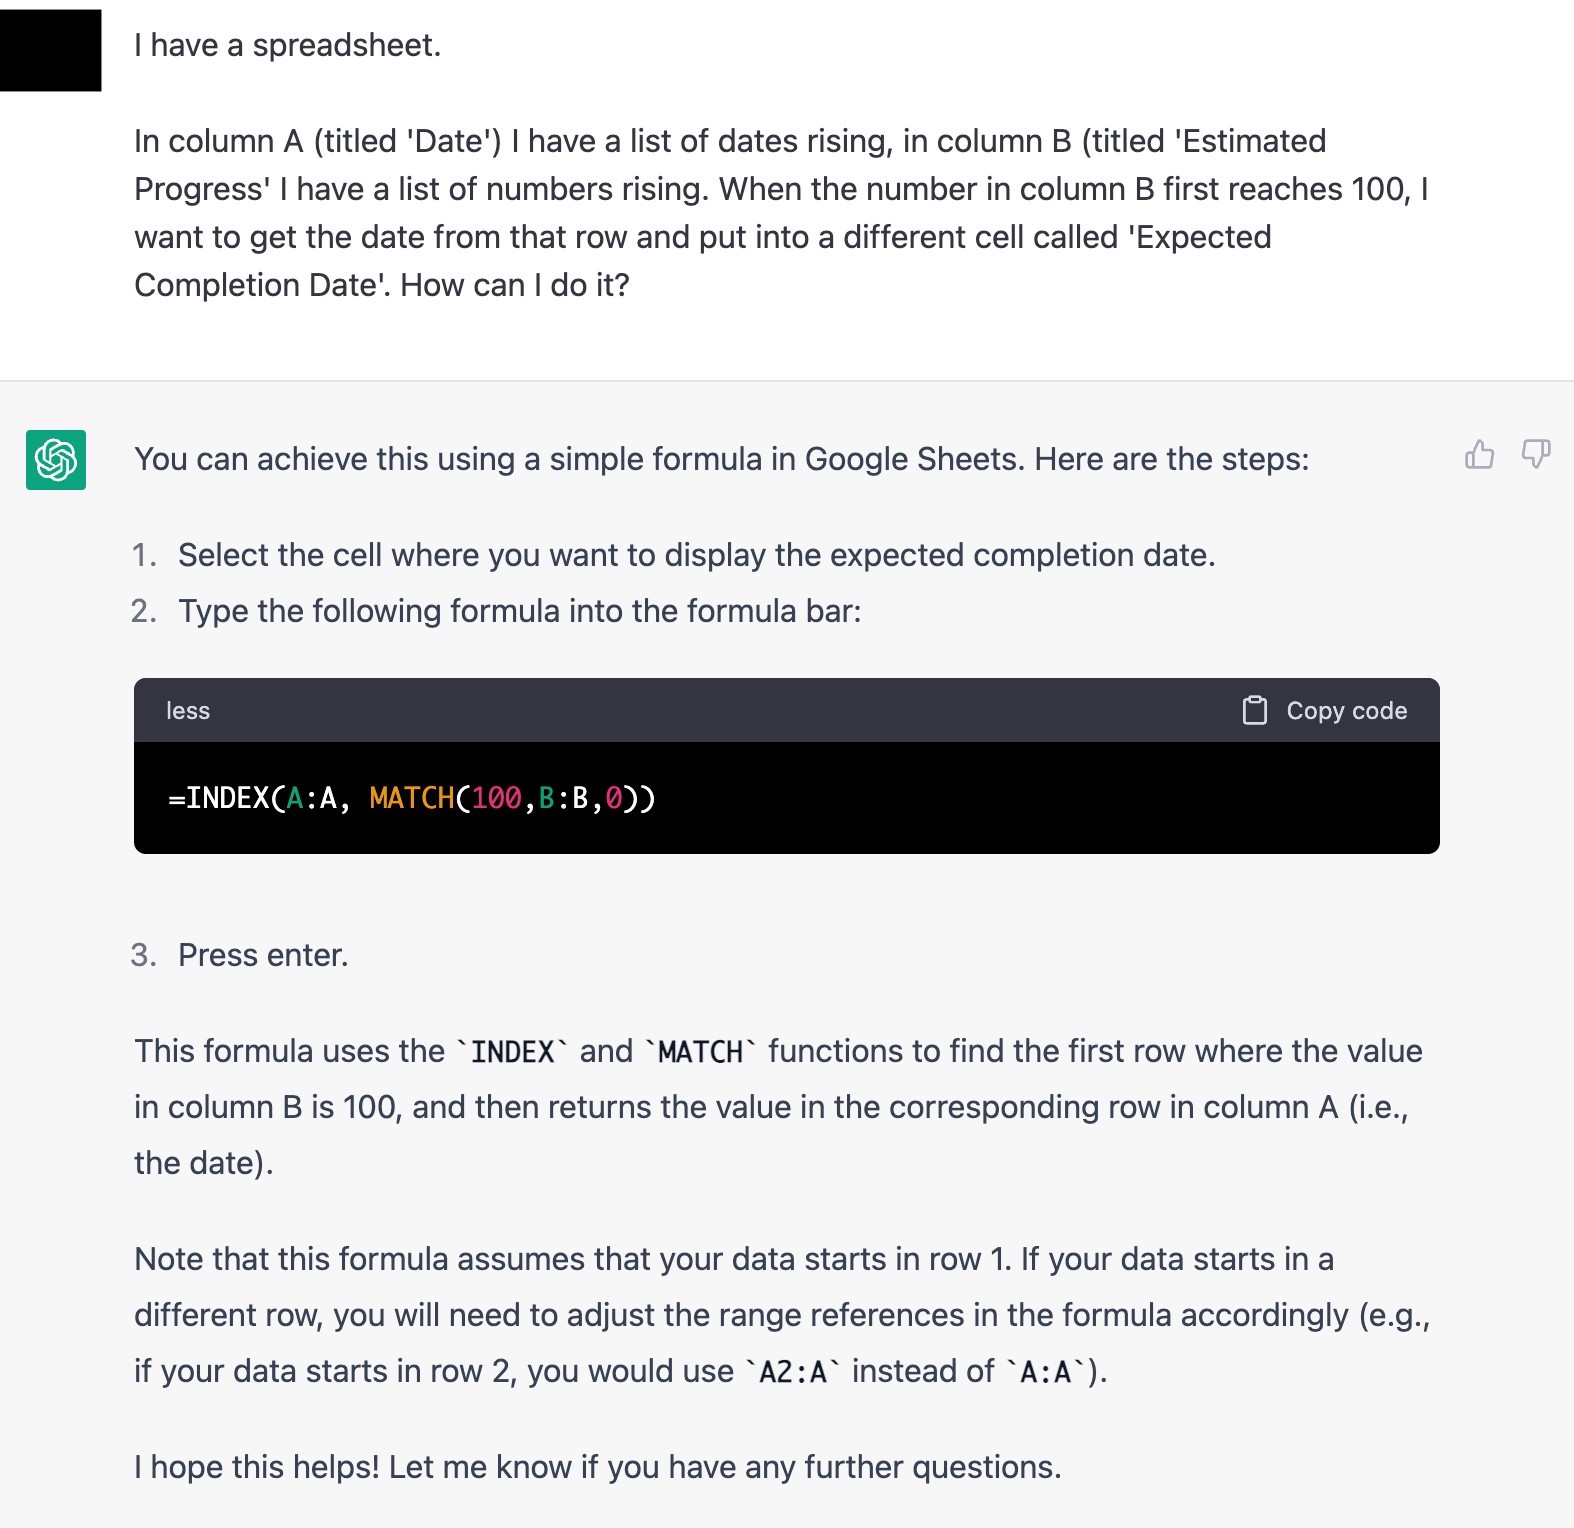
Task: Click the inline `A2:A` code reference
Action: (x=794, y=1372)
